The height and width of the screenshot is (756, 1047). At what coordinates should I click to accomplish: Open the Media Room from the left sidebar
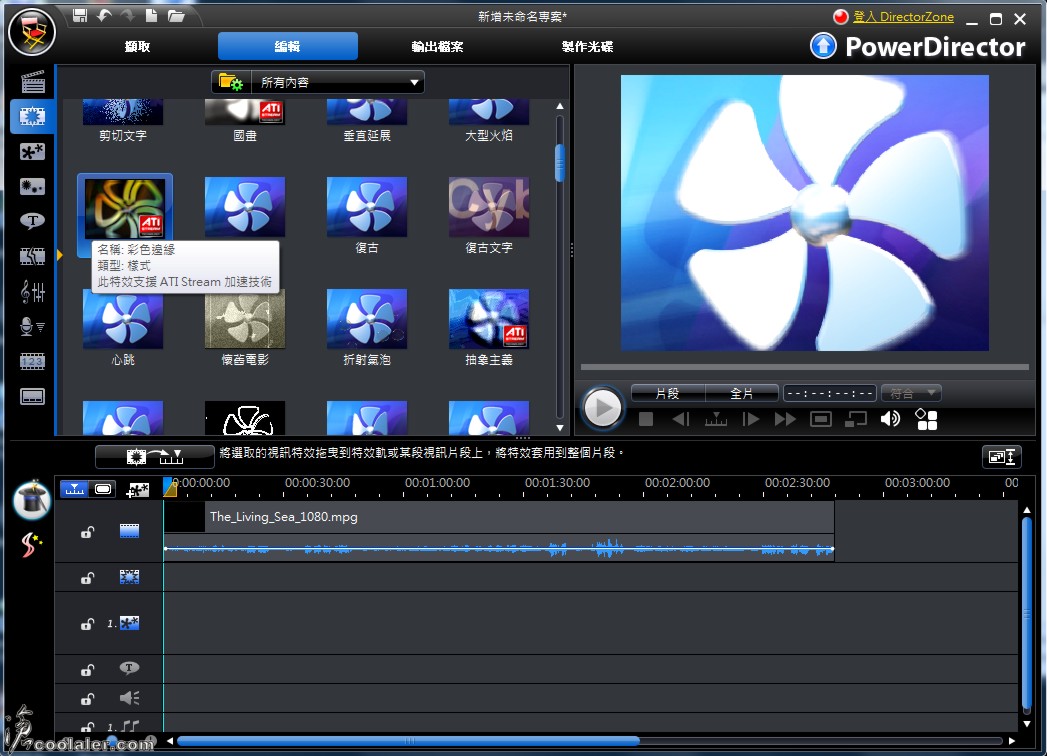coord(32,82)
